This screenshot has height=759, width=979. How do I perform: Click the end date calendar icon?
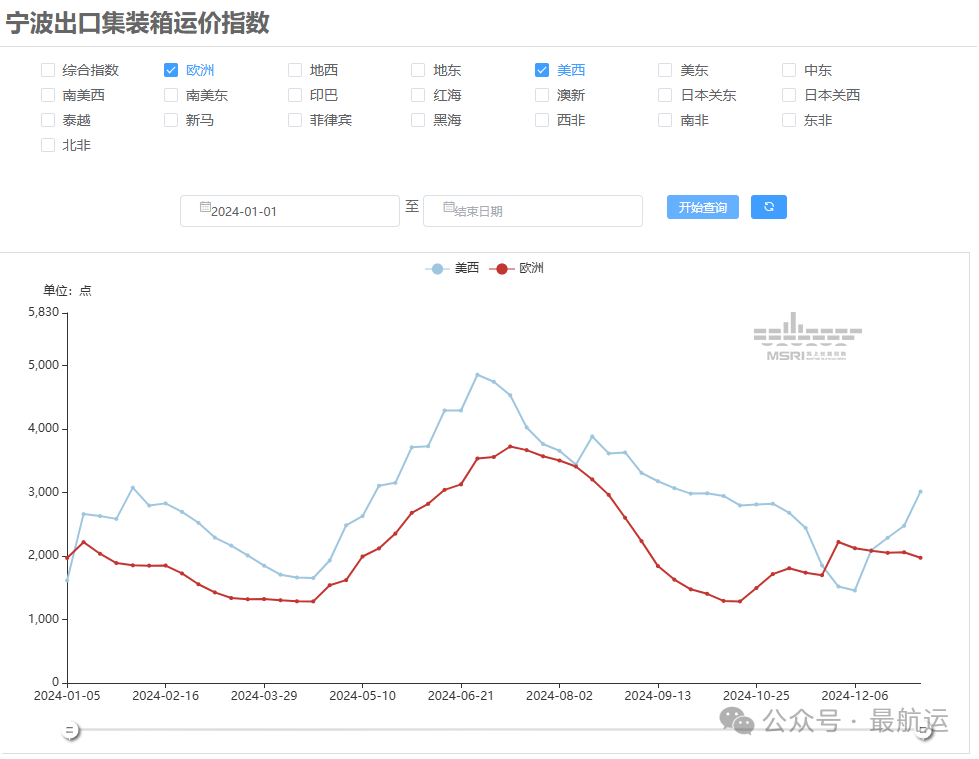pos(448,207)
